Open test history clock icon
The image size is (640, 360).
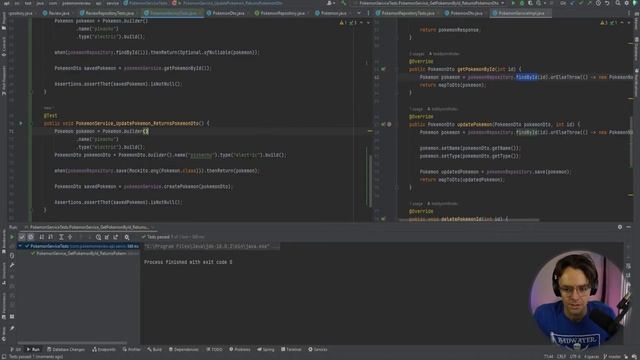(x=98, y=237)
